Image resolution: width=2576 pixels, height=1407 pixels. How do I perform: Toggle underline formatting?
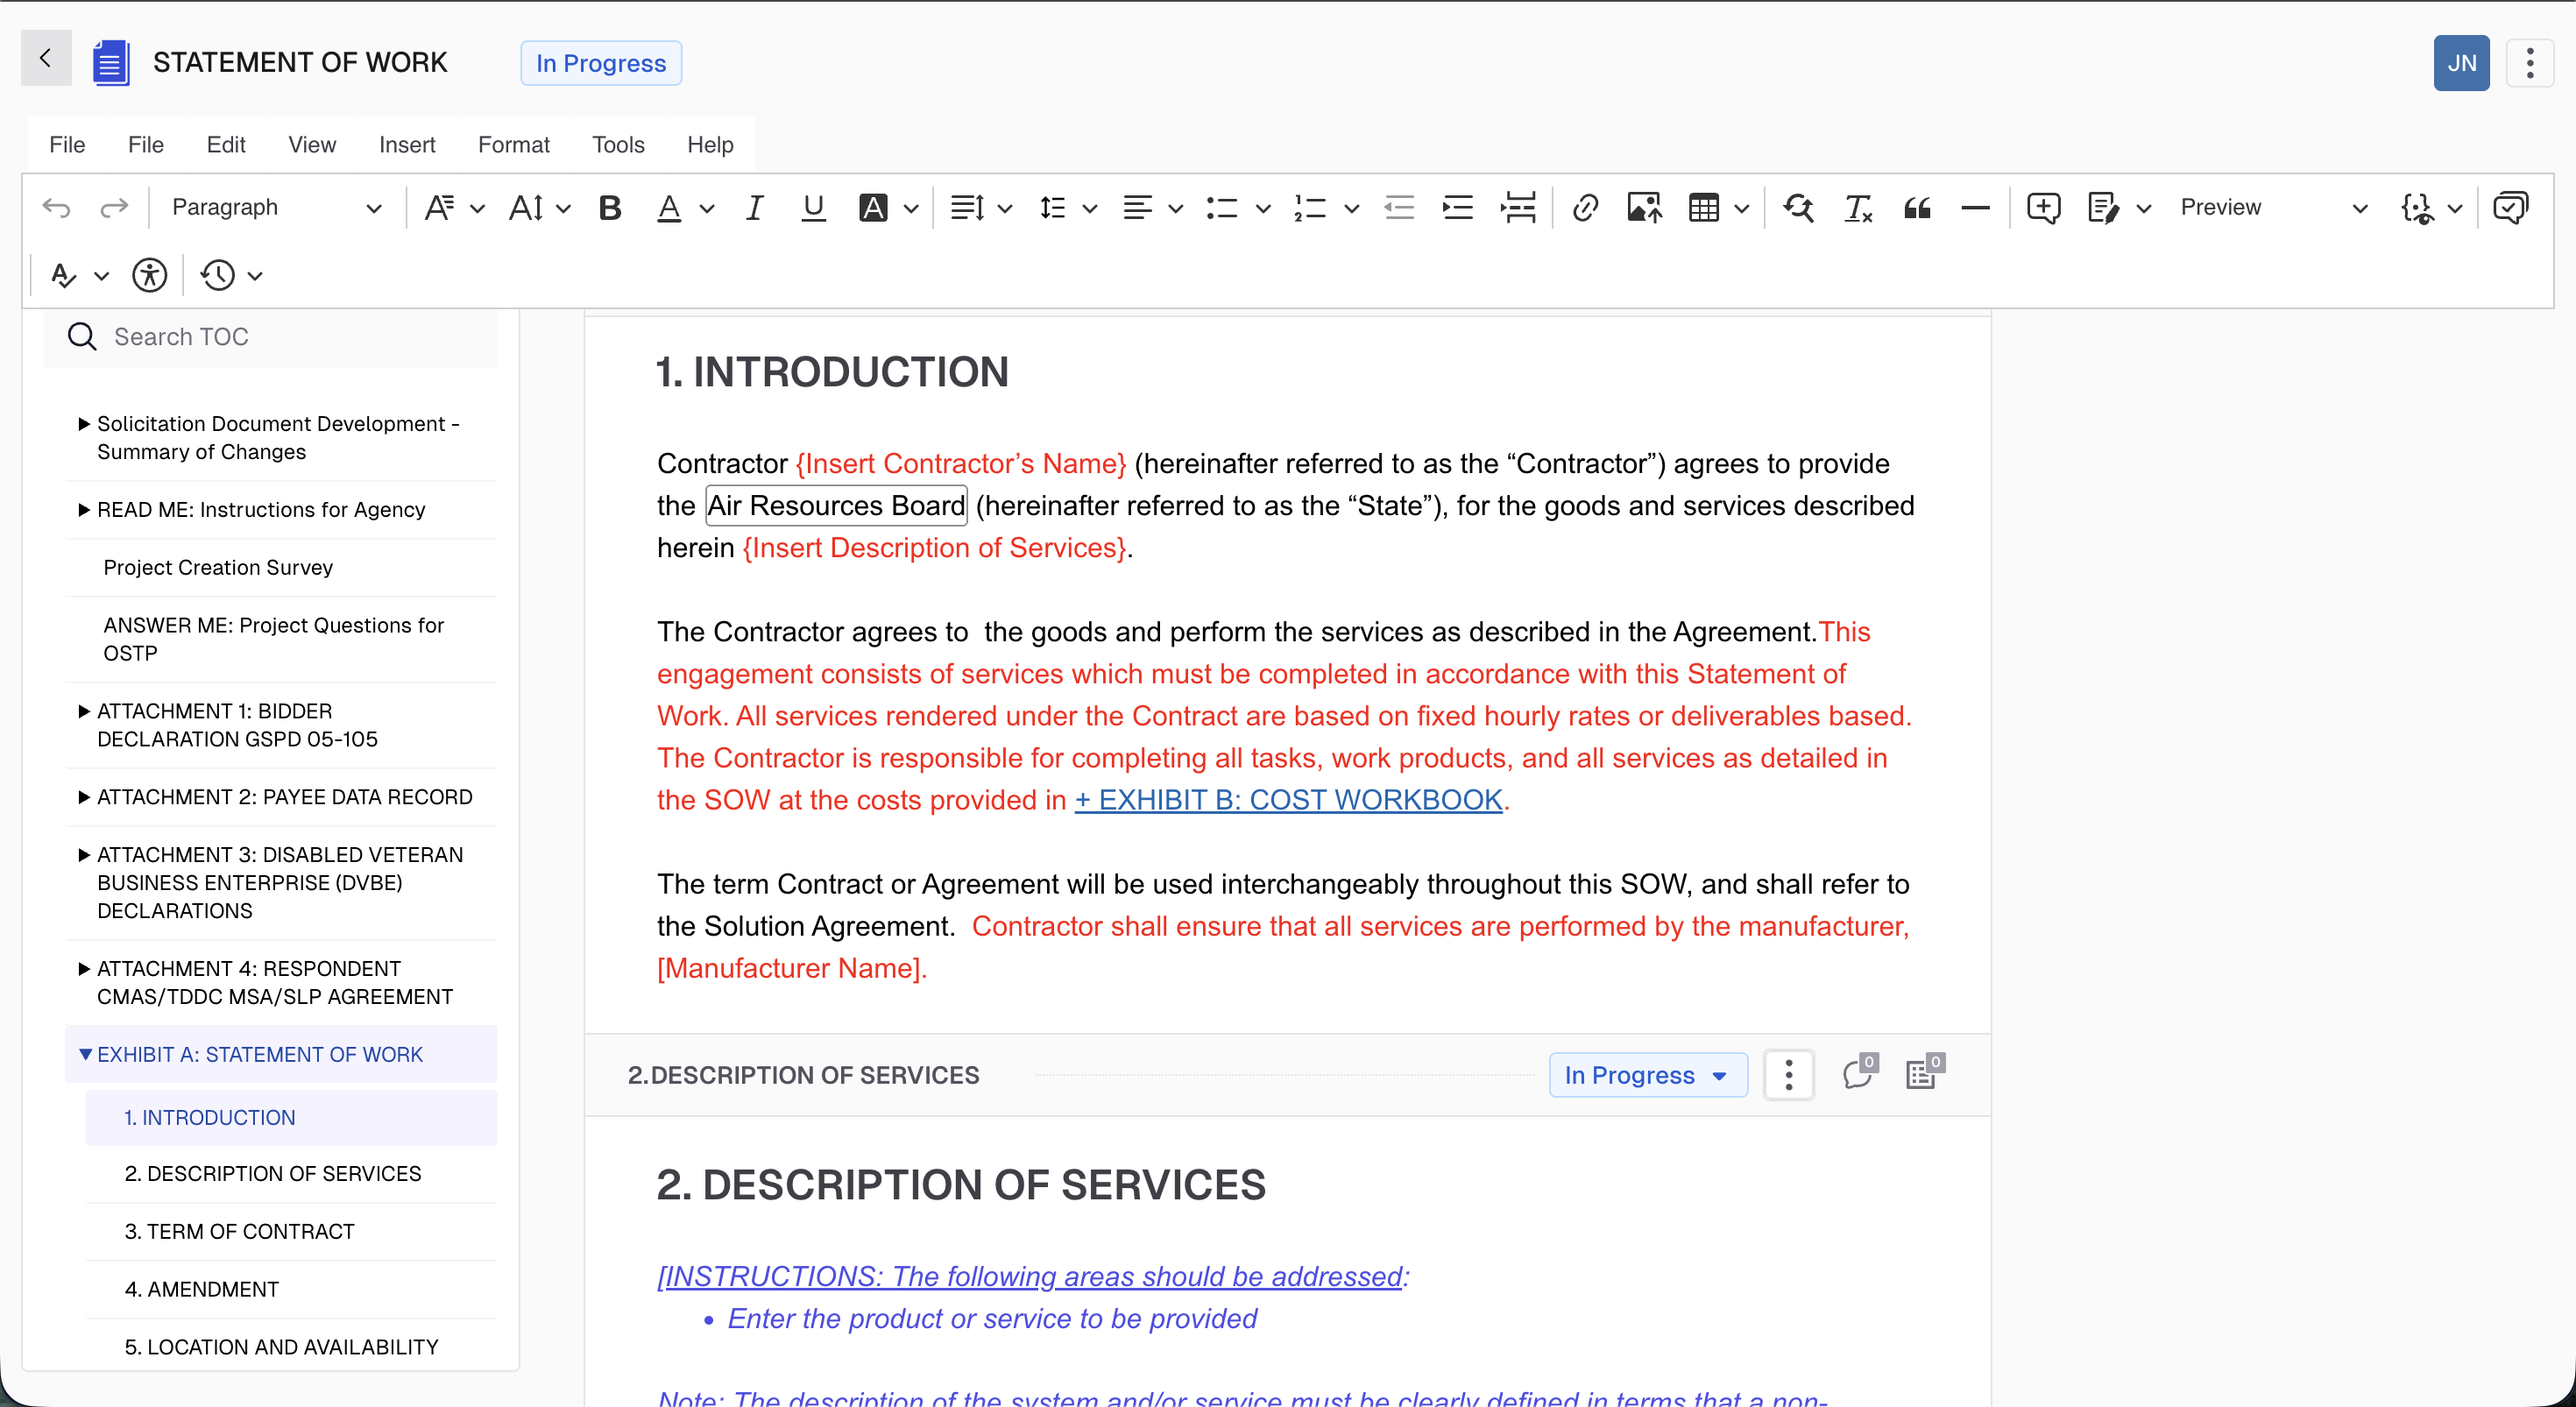(x=813, y=207)
